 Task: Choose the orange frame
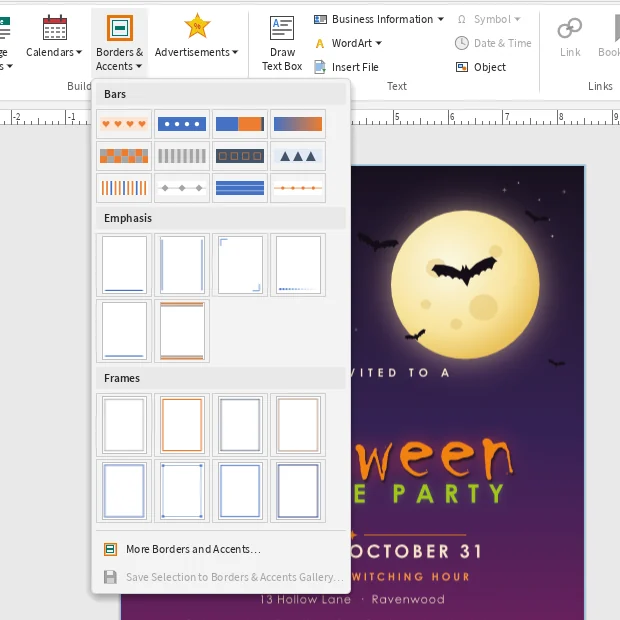(x=182, y=425)
